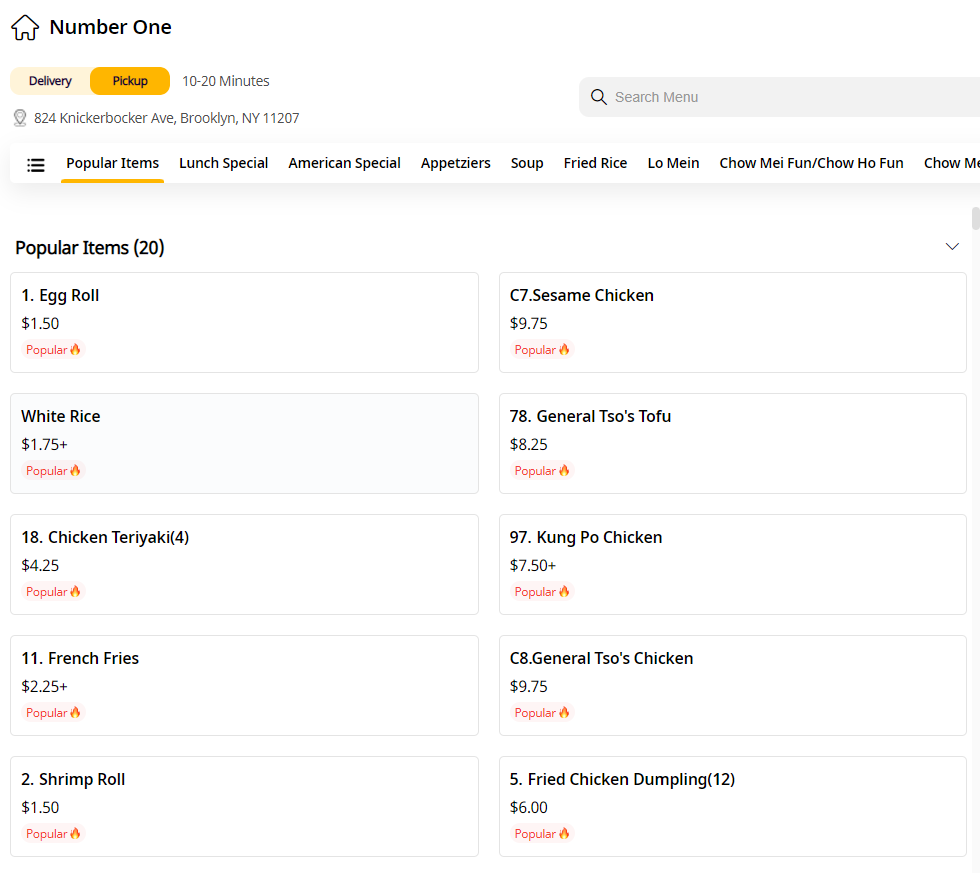980x873 pixels.
Task: Click the restaurant address text
Action: [166, 118]
